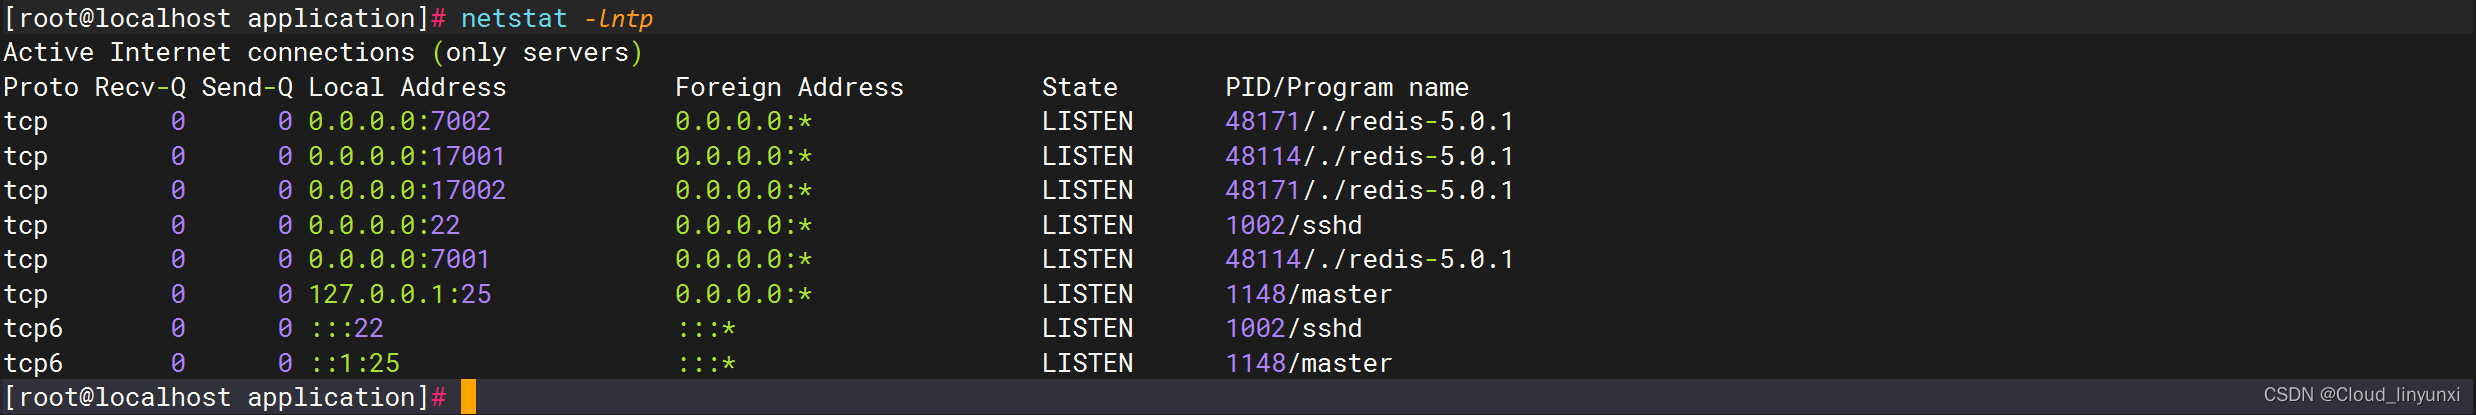Viewport: 2476px width, 415px height.
Task: Click foreign address :::* in the :::22 row
Action: coord(706,328)
